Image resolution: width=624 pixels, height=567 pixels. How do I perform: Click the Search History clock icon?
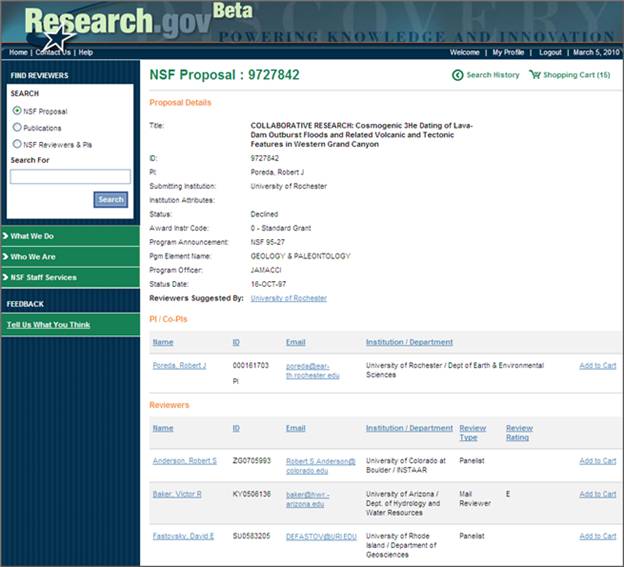click(458, 75)
